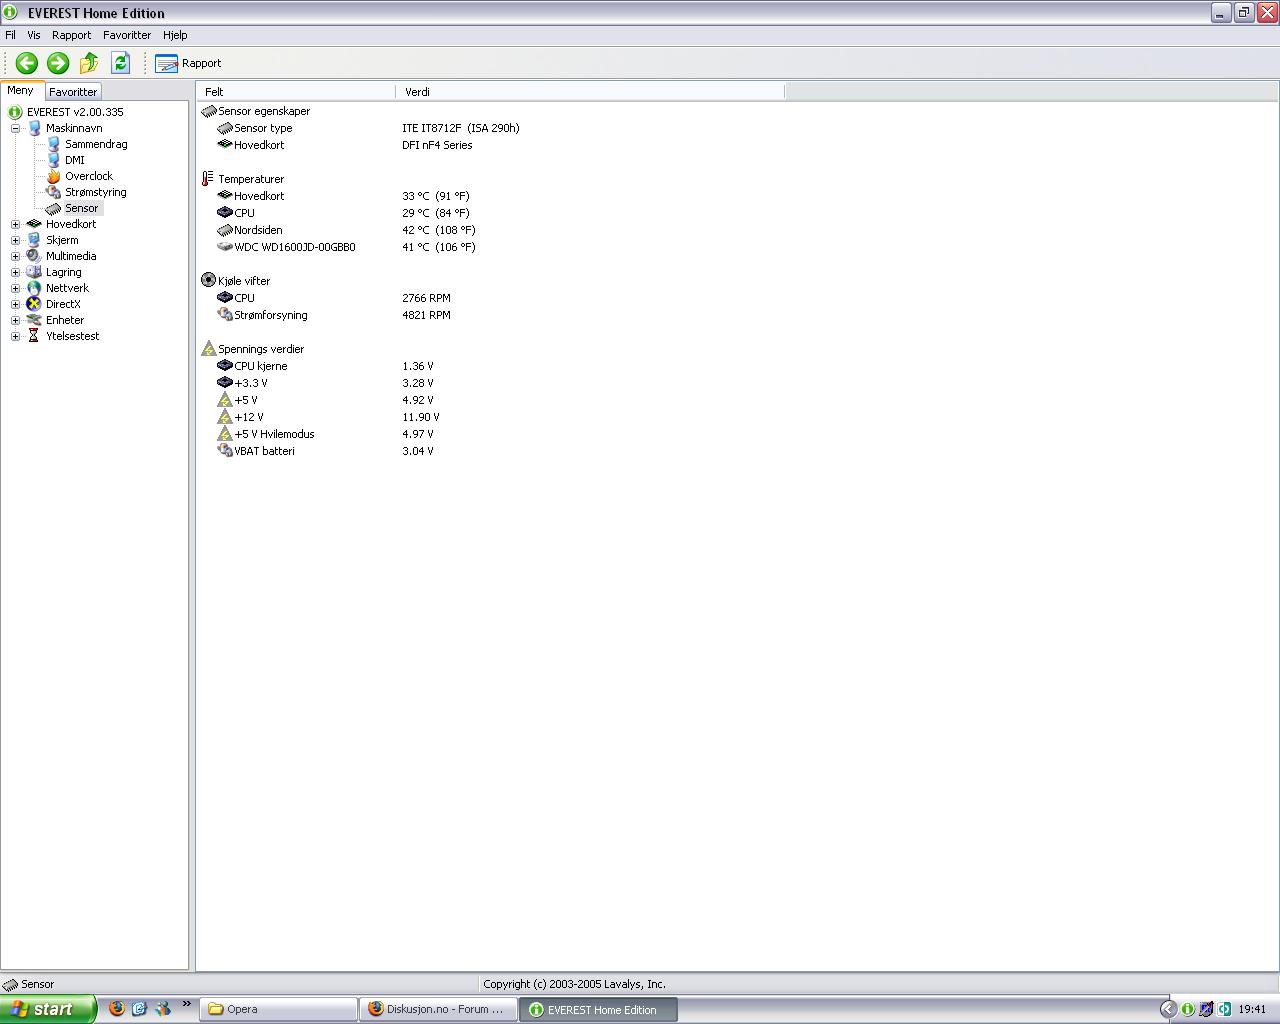Click the Spennings verdier warning icon

[208, 349]
